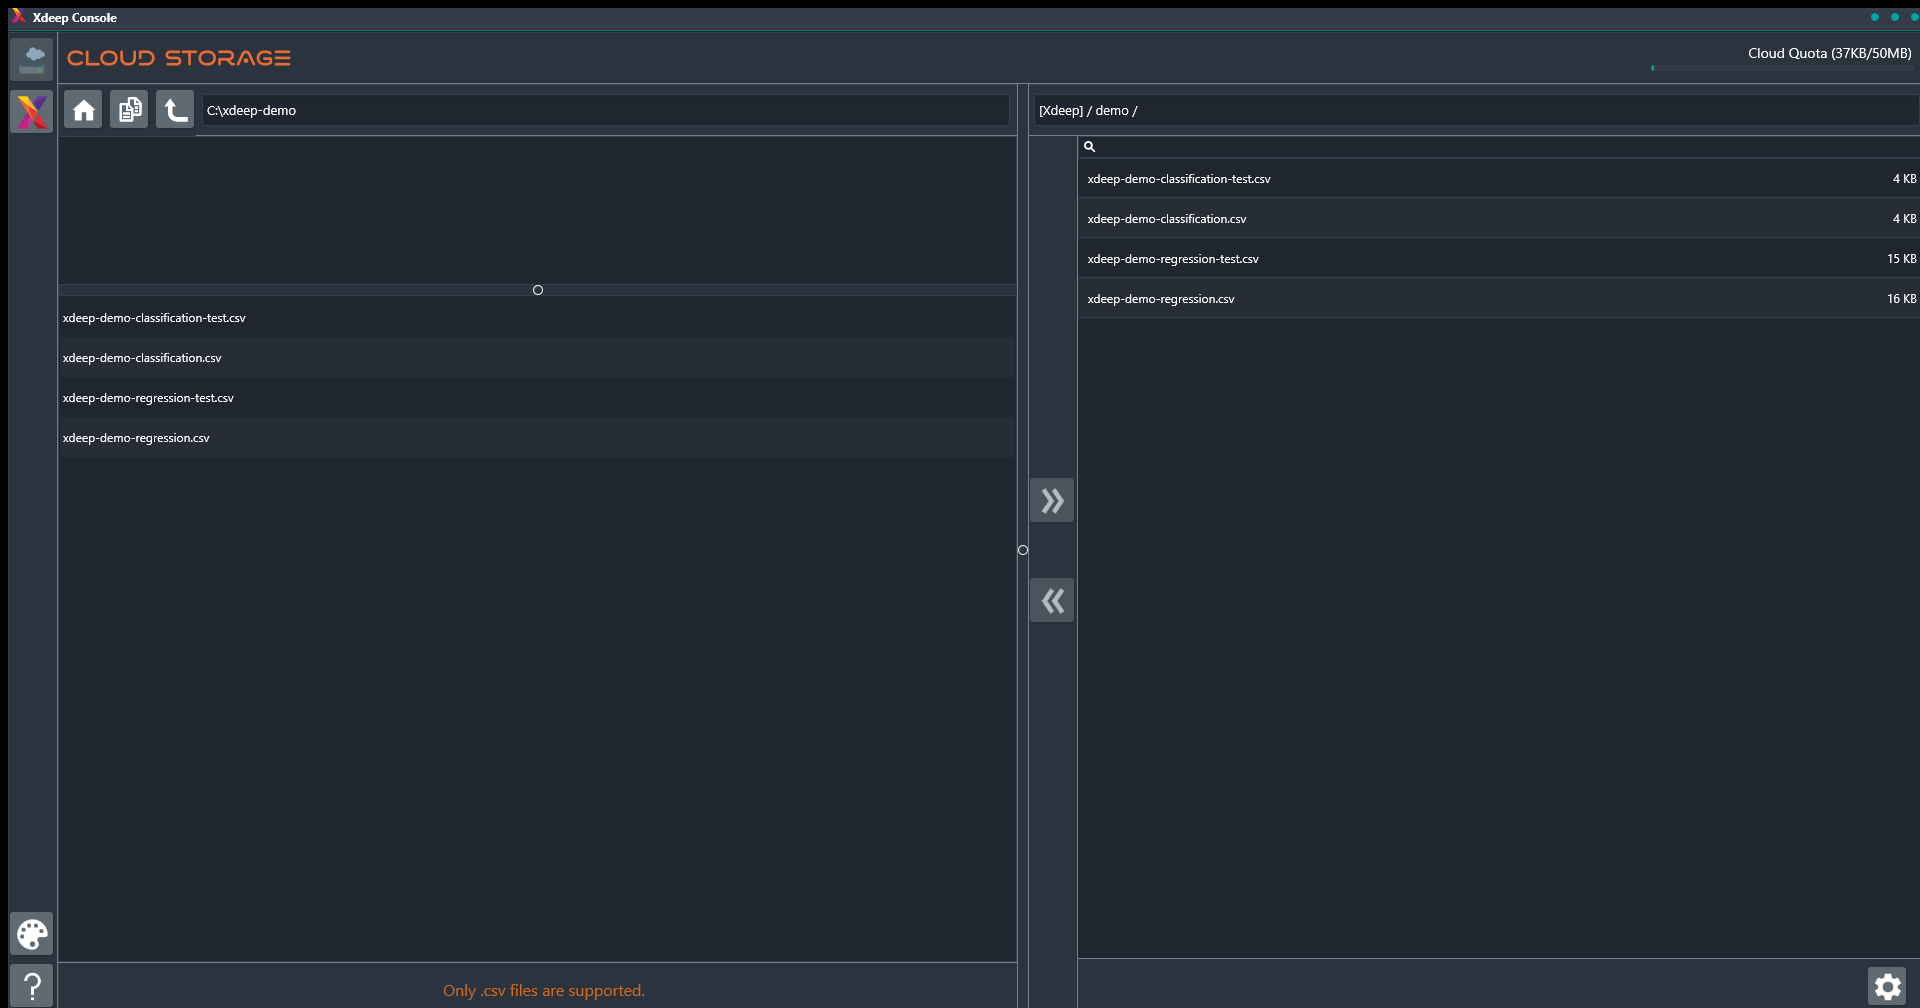
Task: Select local file xdeep-demo-regression-test.csv
Action: pyautogui.click(x=538, y=397)
